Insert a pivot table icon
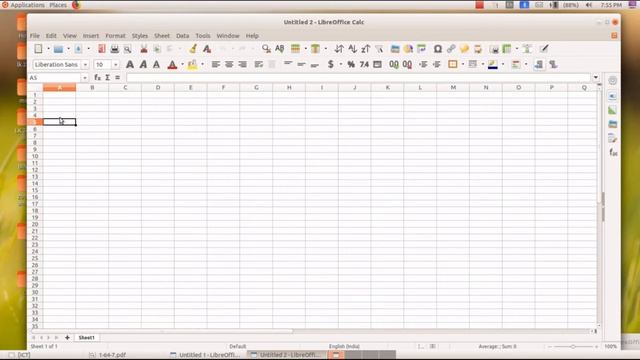Viewport: 640px width, 360px height. click(x=421, y=49)
